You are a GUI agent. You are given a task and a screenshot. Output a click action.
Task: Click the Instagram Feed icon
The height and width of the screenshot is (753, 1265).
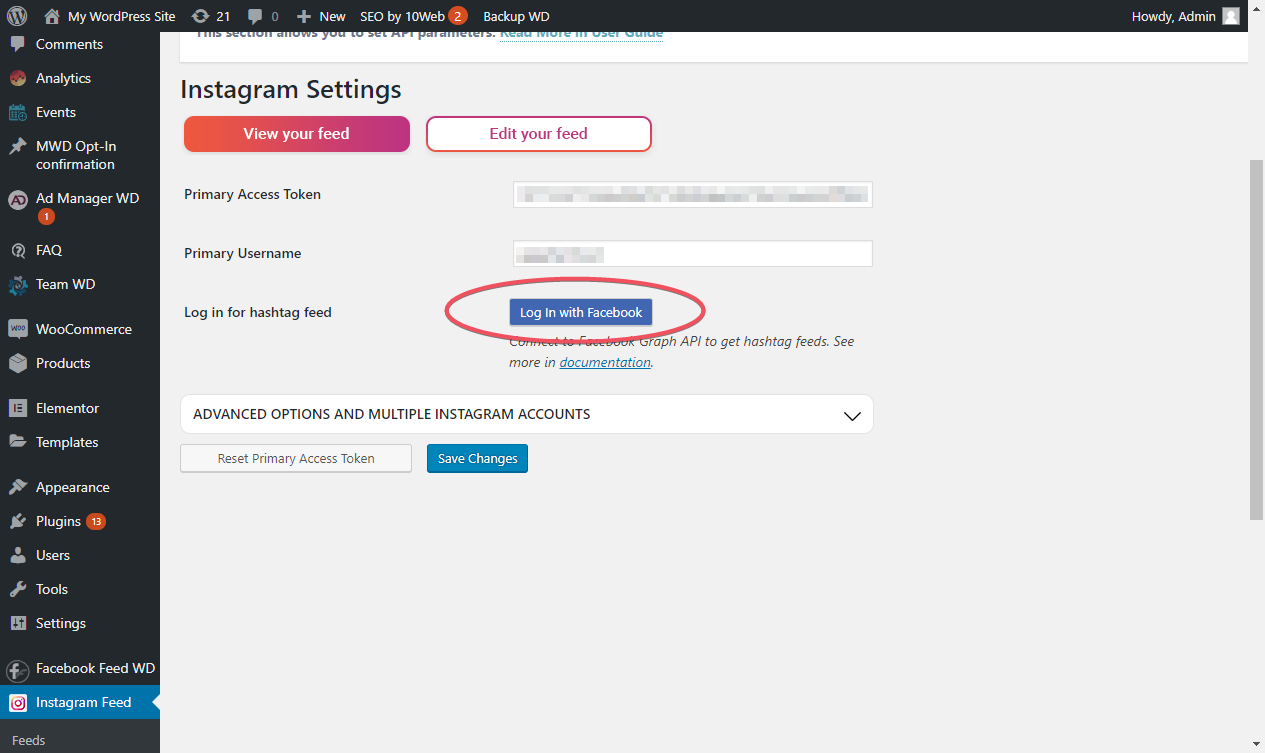[17, 703]
